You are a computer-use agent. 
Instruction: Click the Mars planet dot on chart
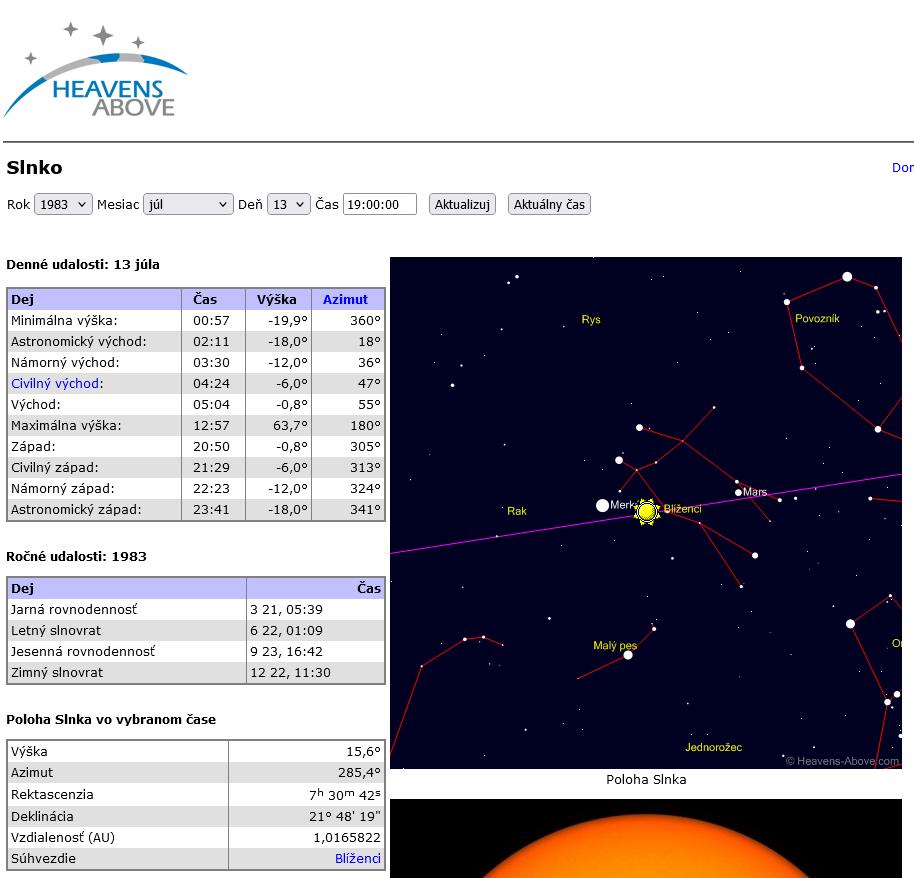click(738, 492)
